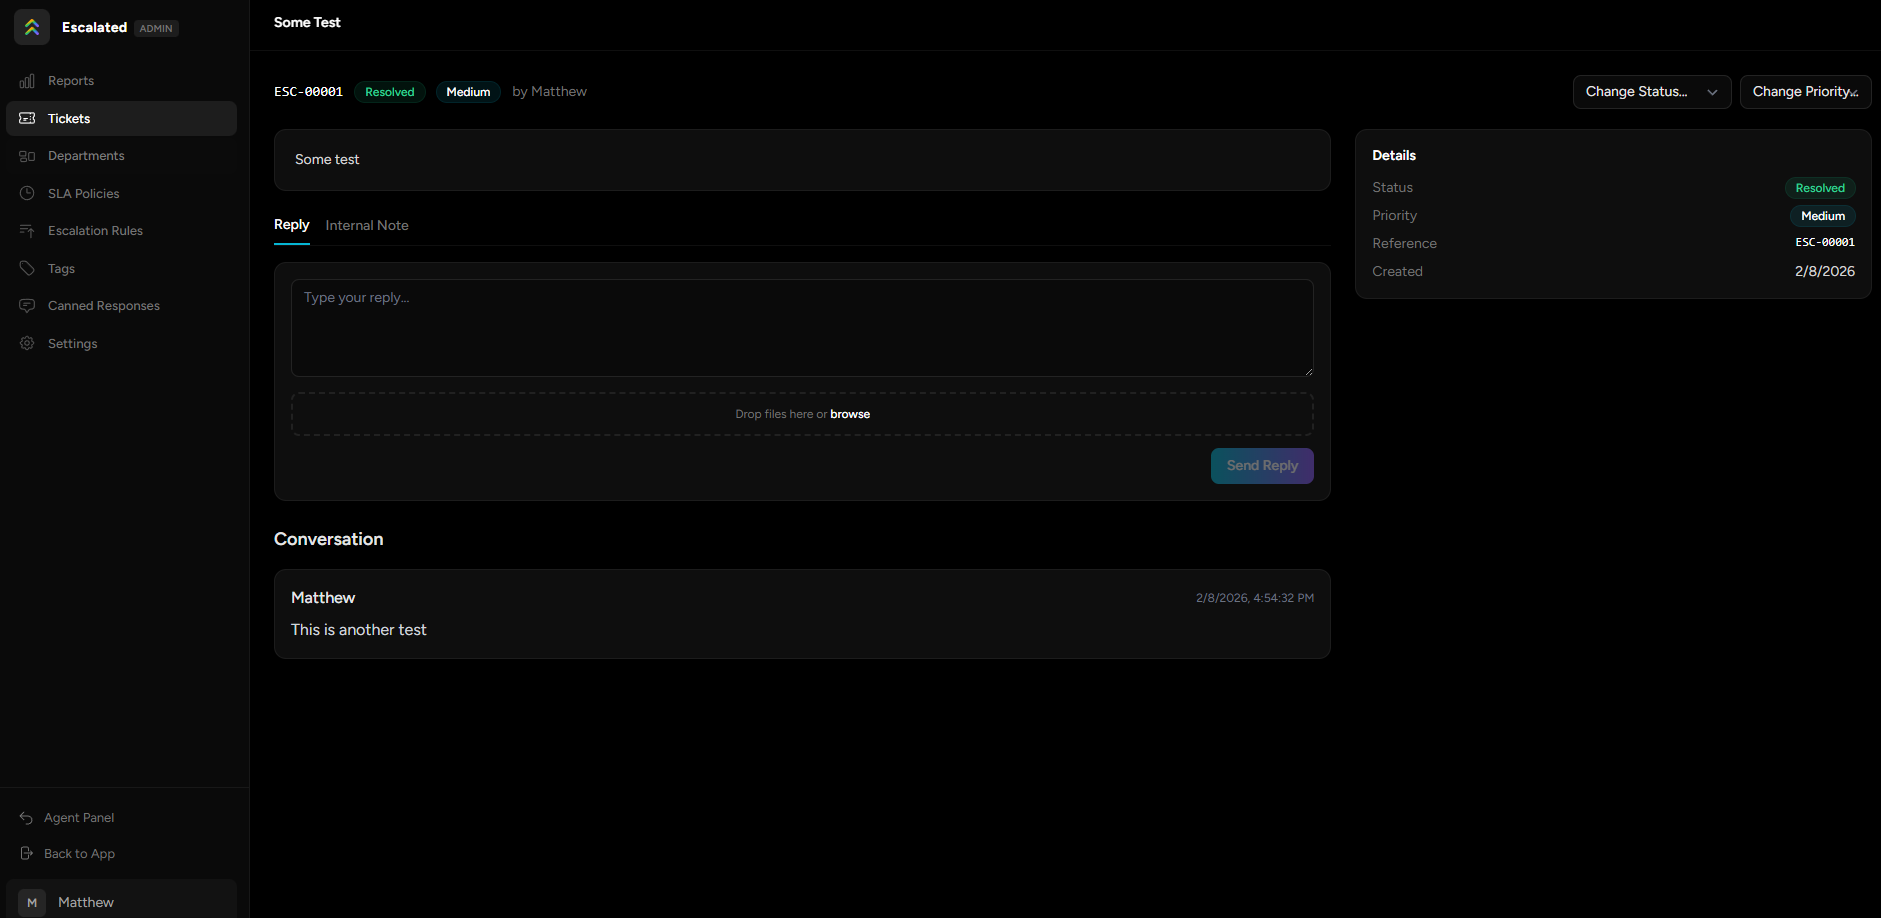Click the browse link to attach files
1881x918 pixels.
coord(849,413)
